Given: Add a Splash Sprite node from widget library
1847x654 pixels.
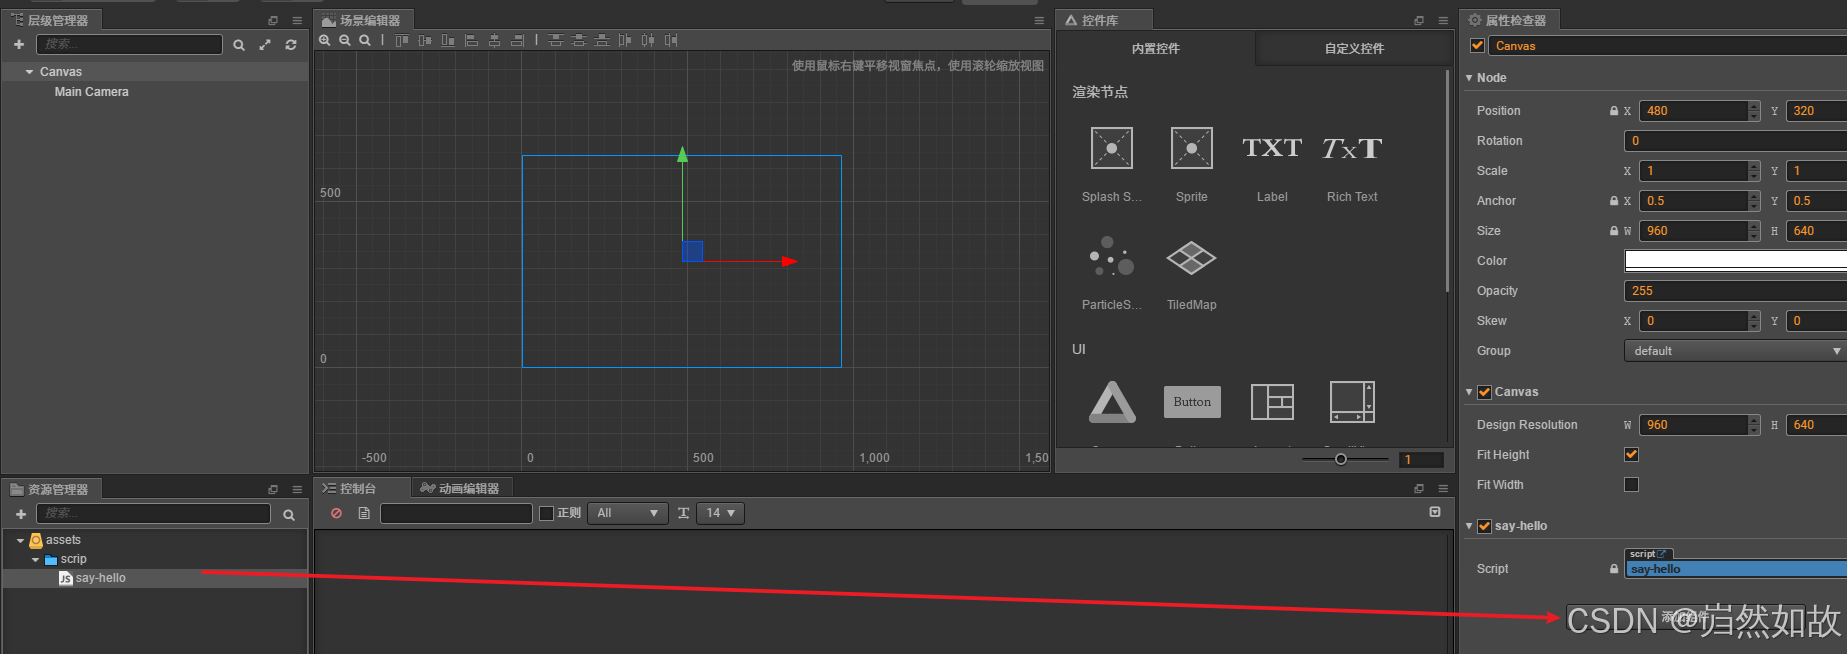Looking at the screenshot, I should click(x=1112, y=148).
